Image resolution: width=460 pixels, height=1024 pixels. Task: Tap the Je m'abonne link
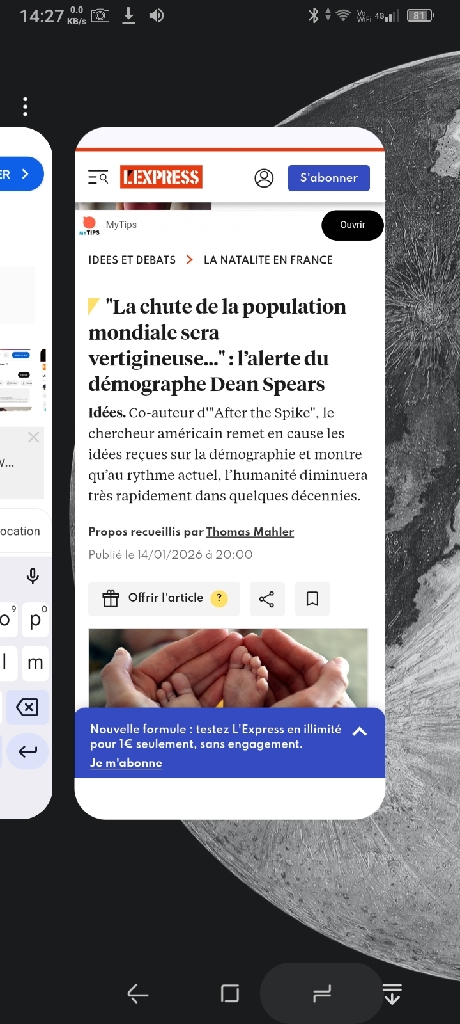point(126,763)
